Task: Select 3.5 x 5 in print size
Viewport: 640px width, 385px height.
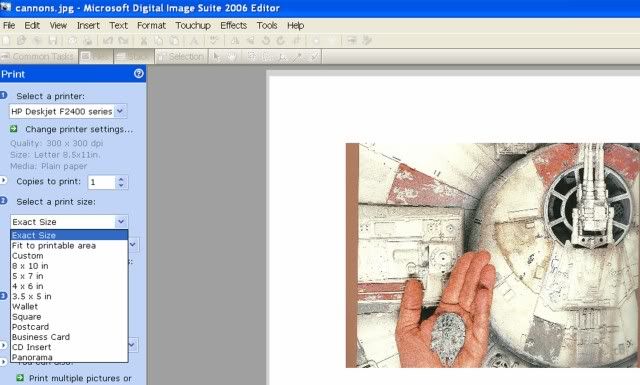Action: [x=69, y=296]
